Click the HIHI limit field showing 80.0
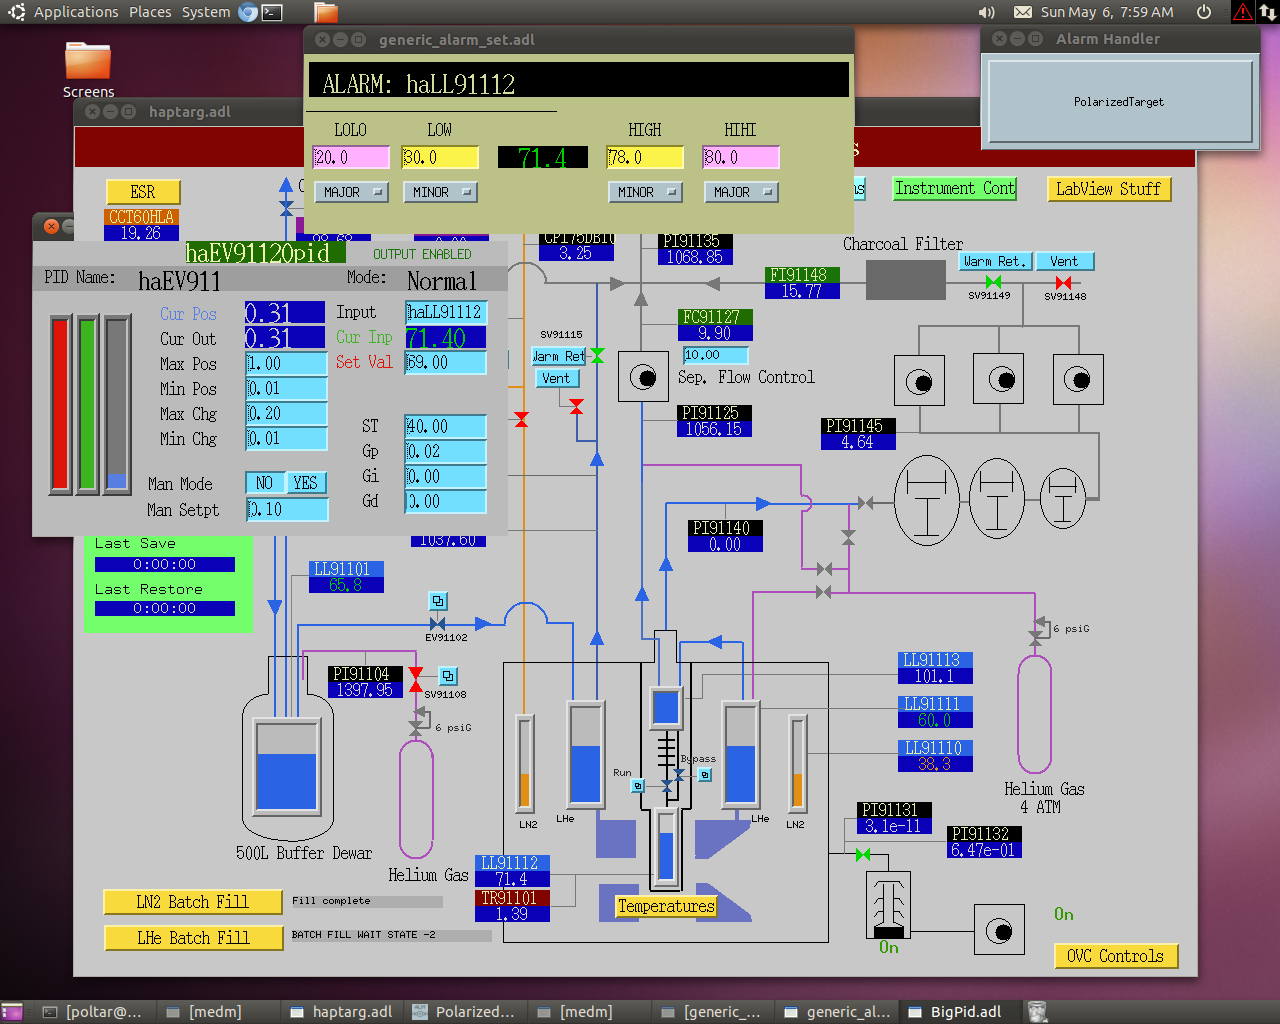This screenshot has width=1280, height=1024. [x=741, y=157]
